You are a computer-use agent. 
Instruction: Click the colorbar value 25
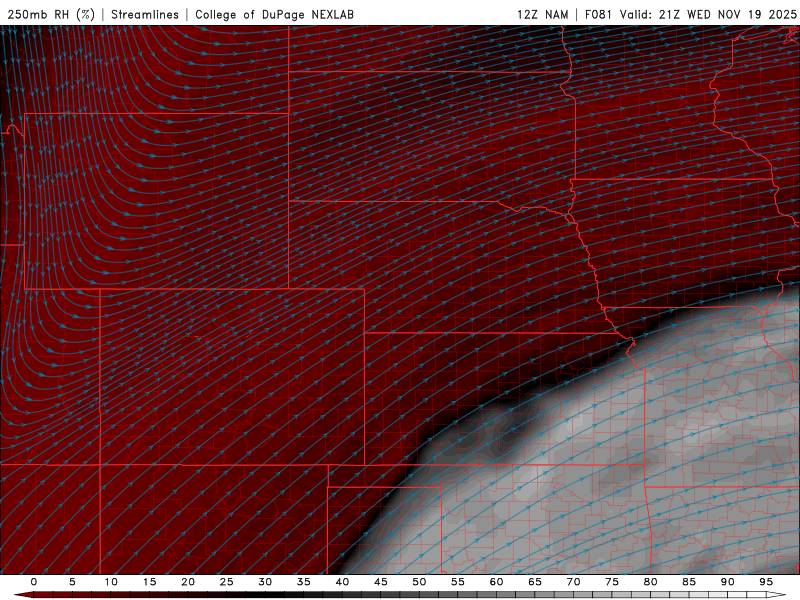[227, 582]
